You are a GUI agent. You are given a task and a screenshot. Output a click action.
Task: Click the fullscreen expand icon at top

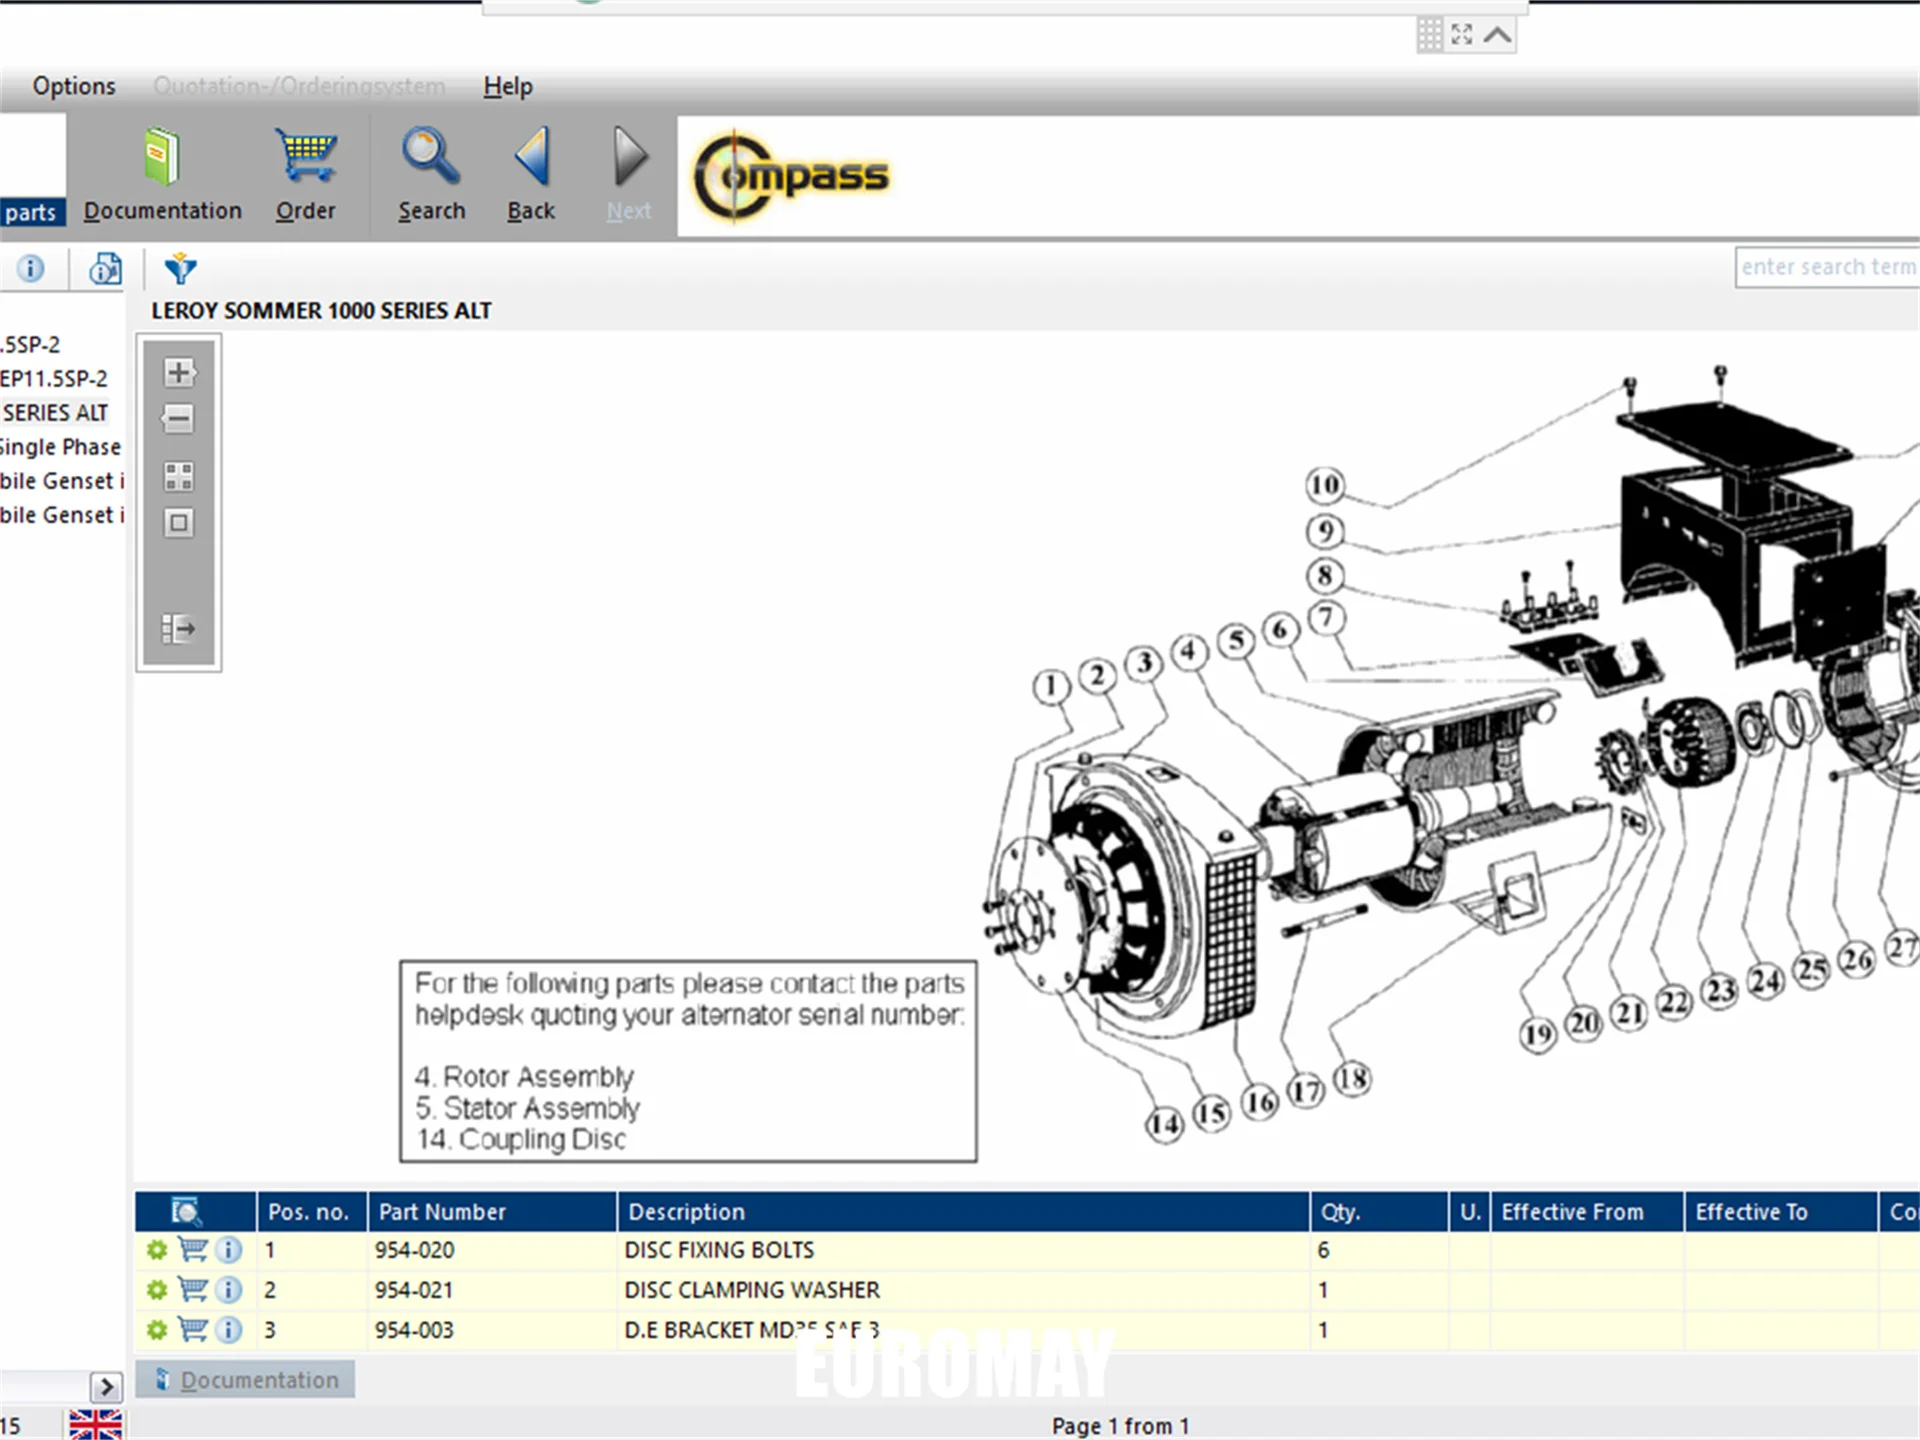coord(1462,35)
